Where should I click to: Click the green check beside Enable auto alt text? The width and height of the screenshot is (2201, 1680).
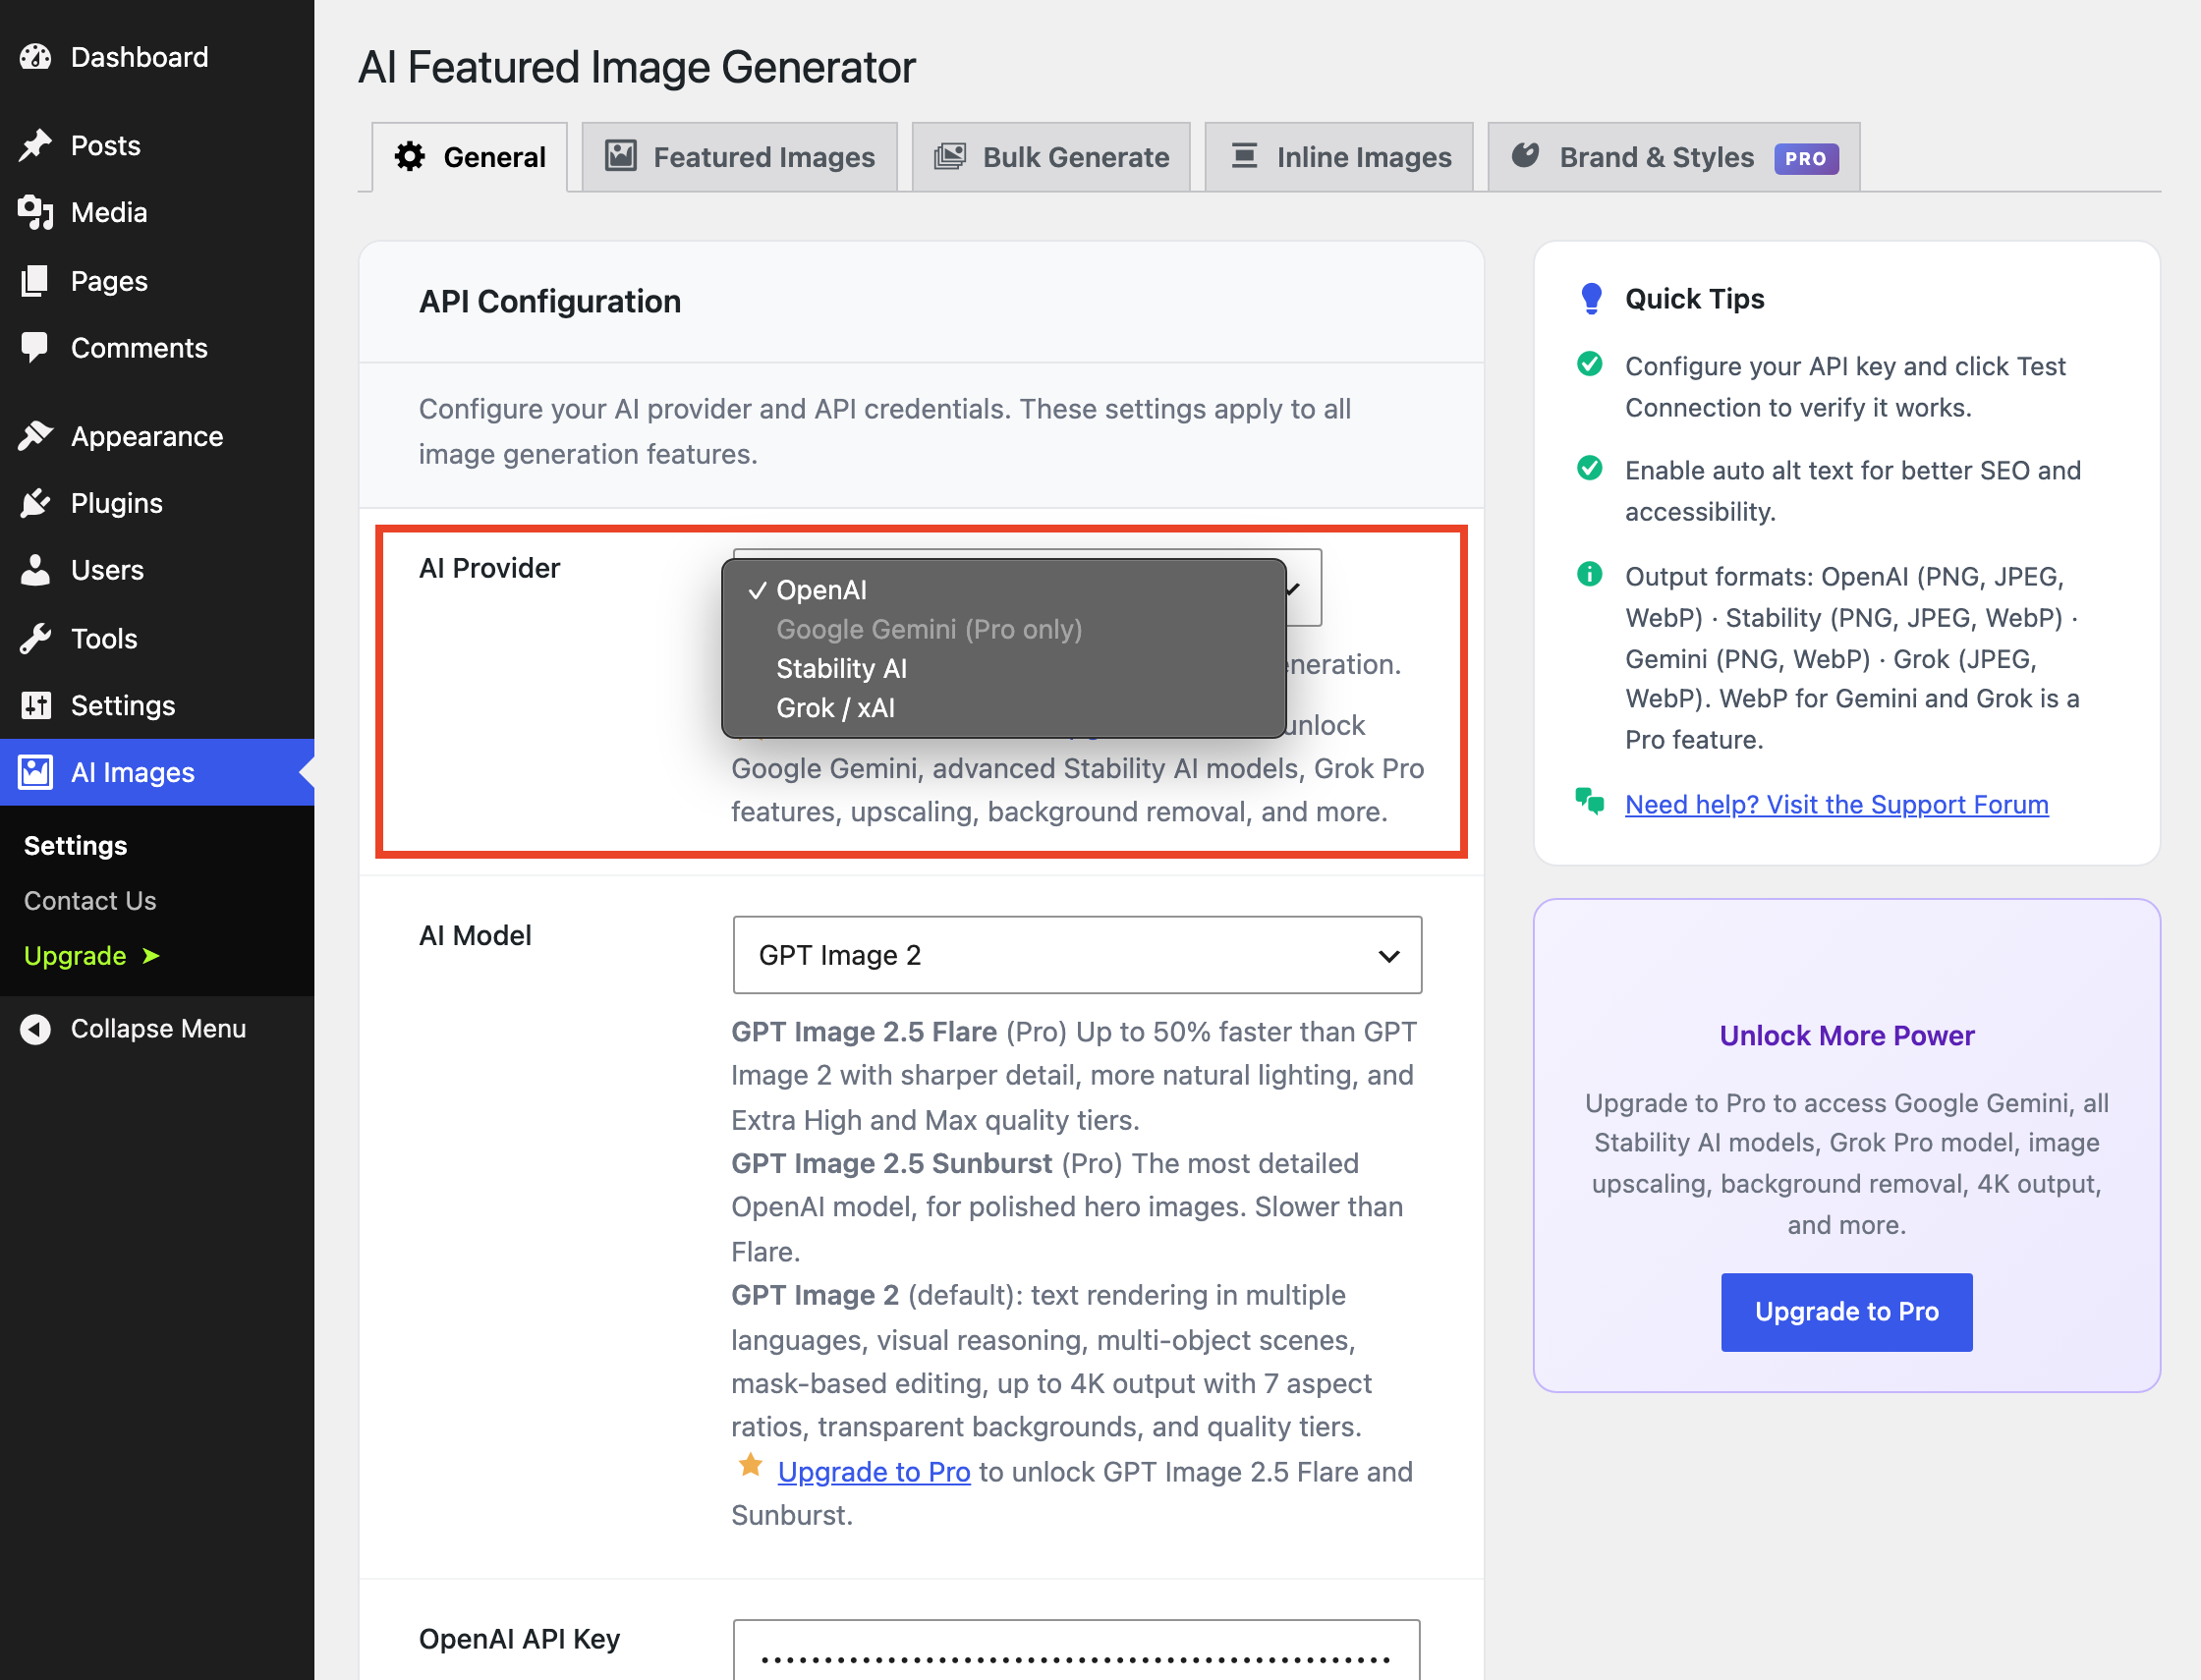click(x=1590, y=468)
